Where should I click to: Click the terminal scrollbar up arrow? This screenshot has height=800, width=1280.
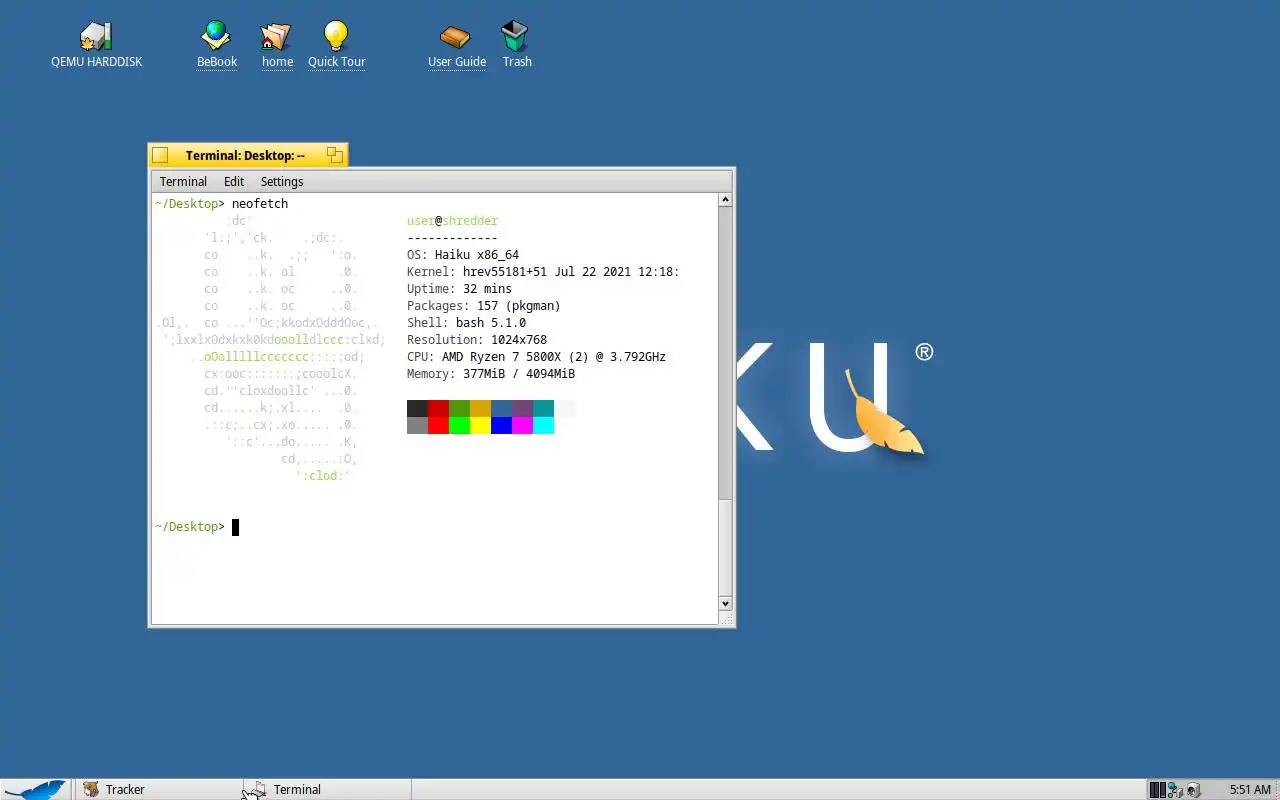pos(726,200)
